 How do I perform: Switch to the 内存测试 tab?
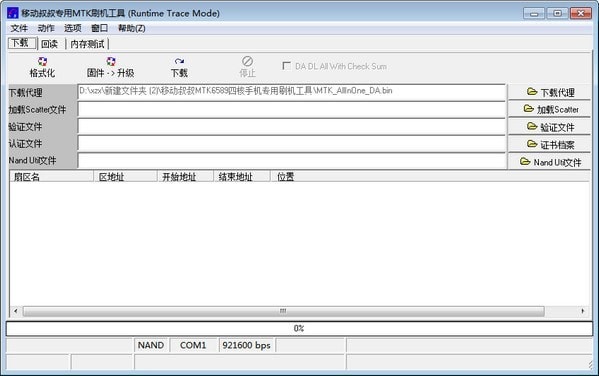click(x=87, y=44)
